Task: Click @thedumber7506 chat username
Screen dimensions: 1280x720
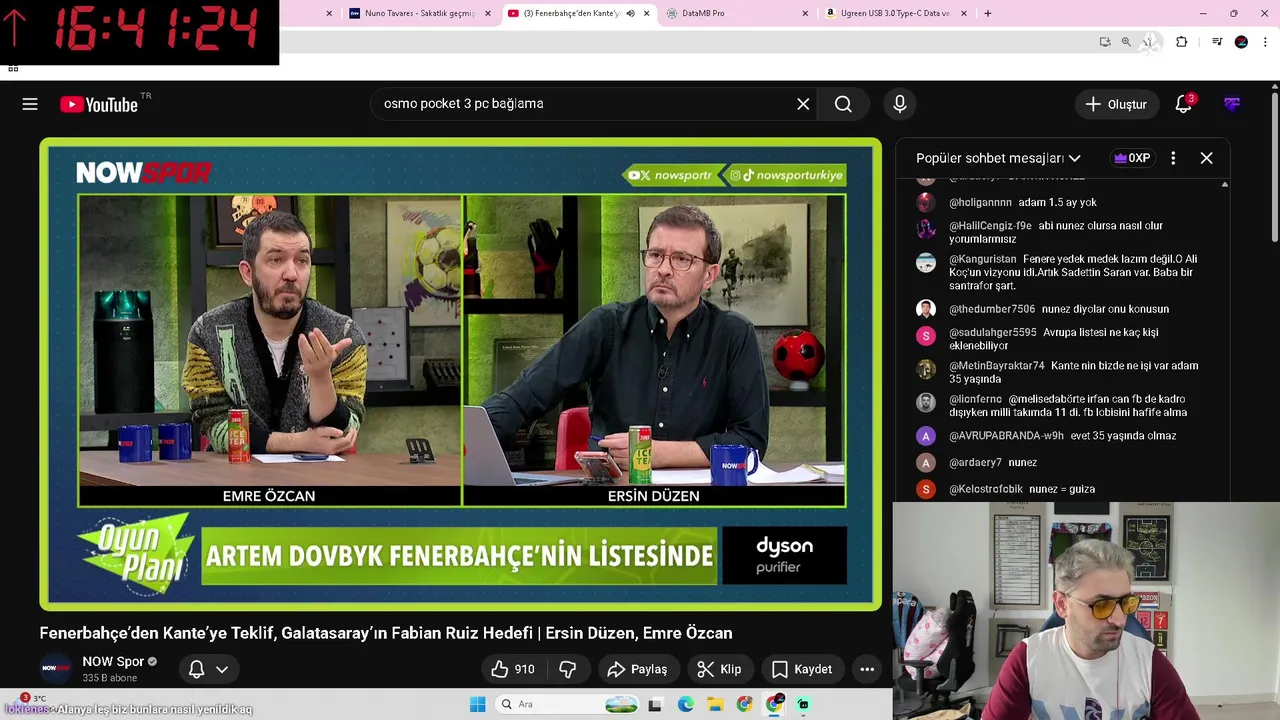Action: 992,309
